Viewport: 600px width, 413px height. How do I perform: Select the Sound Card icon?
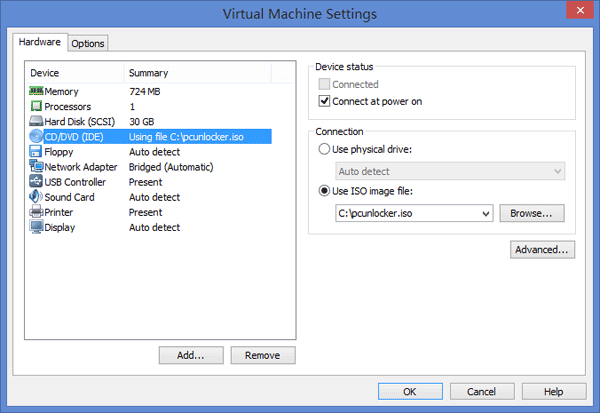(36, 197)
